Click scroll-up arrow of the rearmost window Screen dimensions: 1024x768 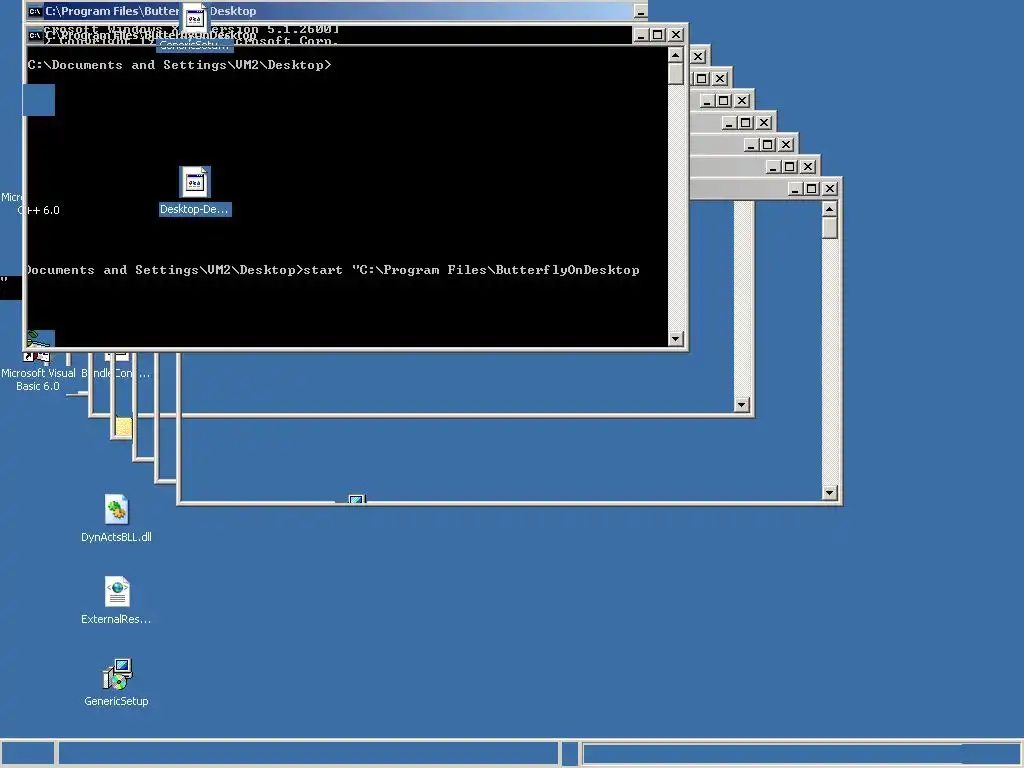point(829,209)
